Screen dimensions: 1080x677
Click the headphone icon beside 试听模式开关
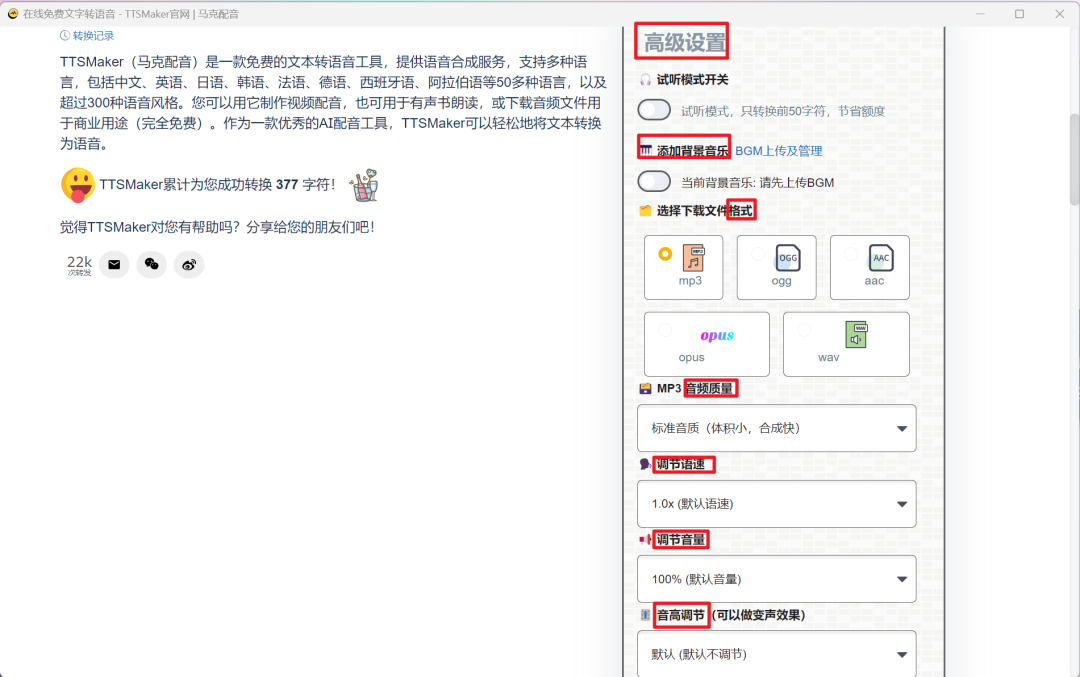645,80
